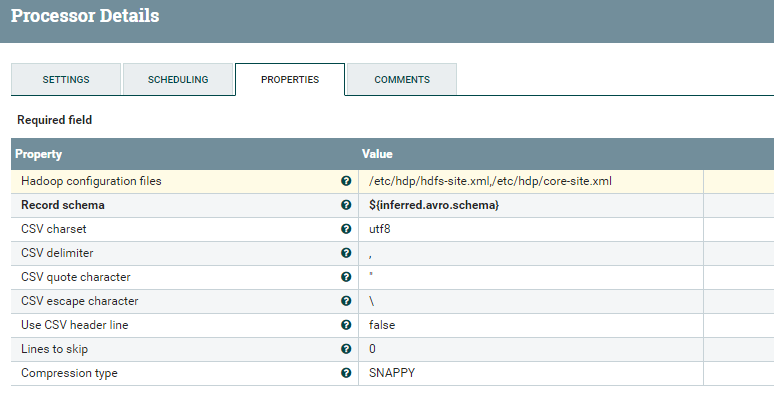Screen dimensions: 774x416
Task: Open the SNAPPY compression type value
Action: click(392, 373)
